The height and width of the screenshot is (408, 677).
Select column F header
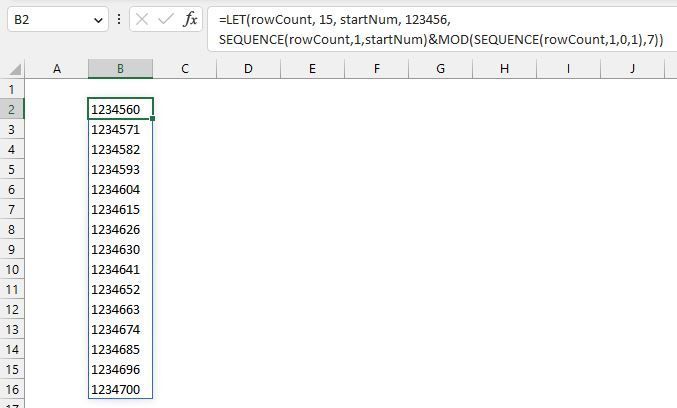click(x=376, y=69)
